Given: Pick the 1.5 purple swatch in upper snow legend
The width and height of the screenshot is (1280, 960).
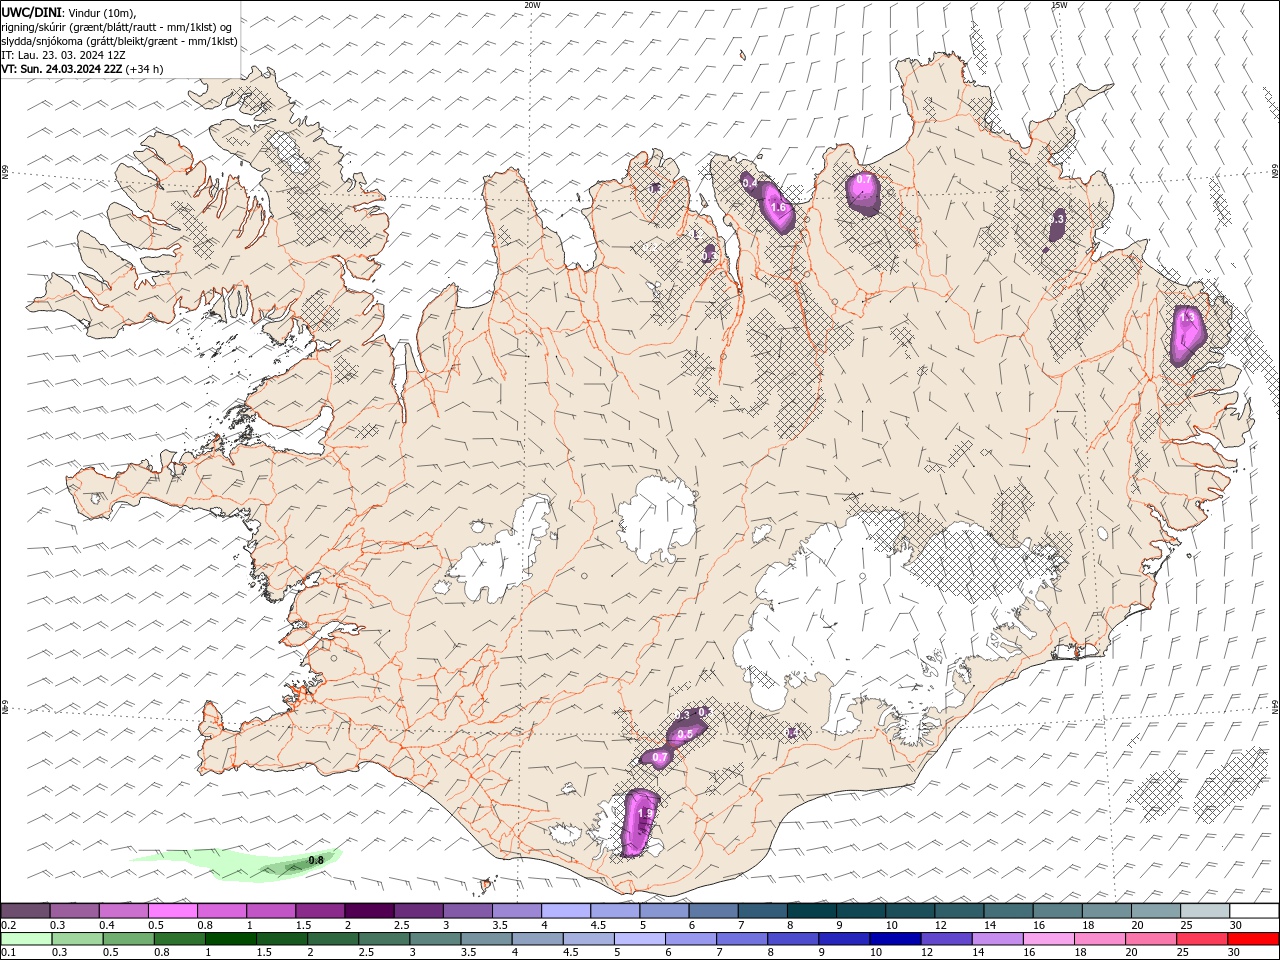Looking at the screenshot, I should tap(320, 910).
